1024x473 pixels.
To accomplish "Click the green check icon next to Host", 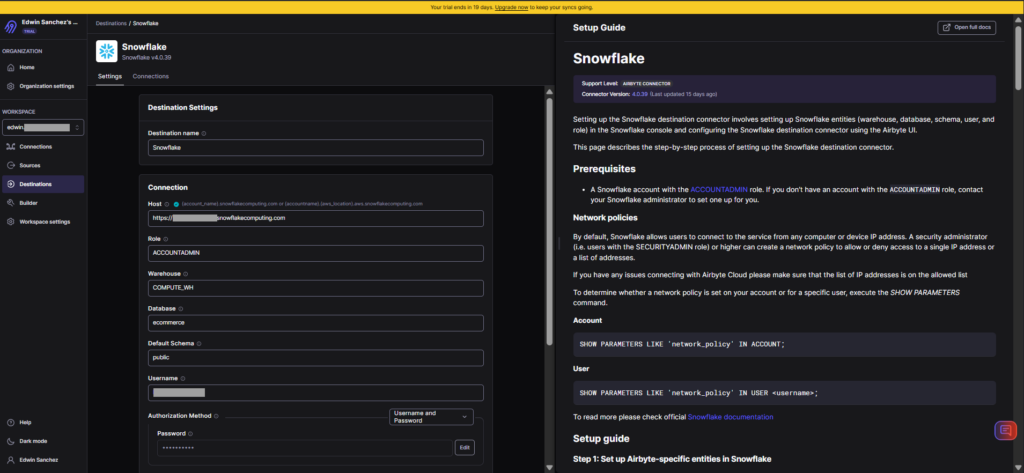I will pos(176,204).
